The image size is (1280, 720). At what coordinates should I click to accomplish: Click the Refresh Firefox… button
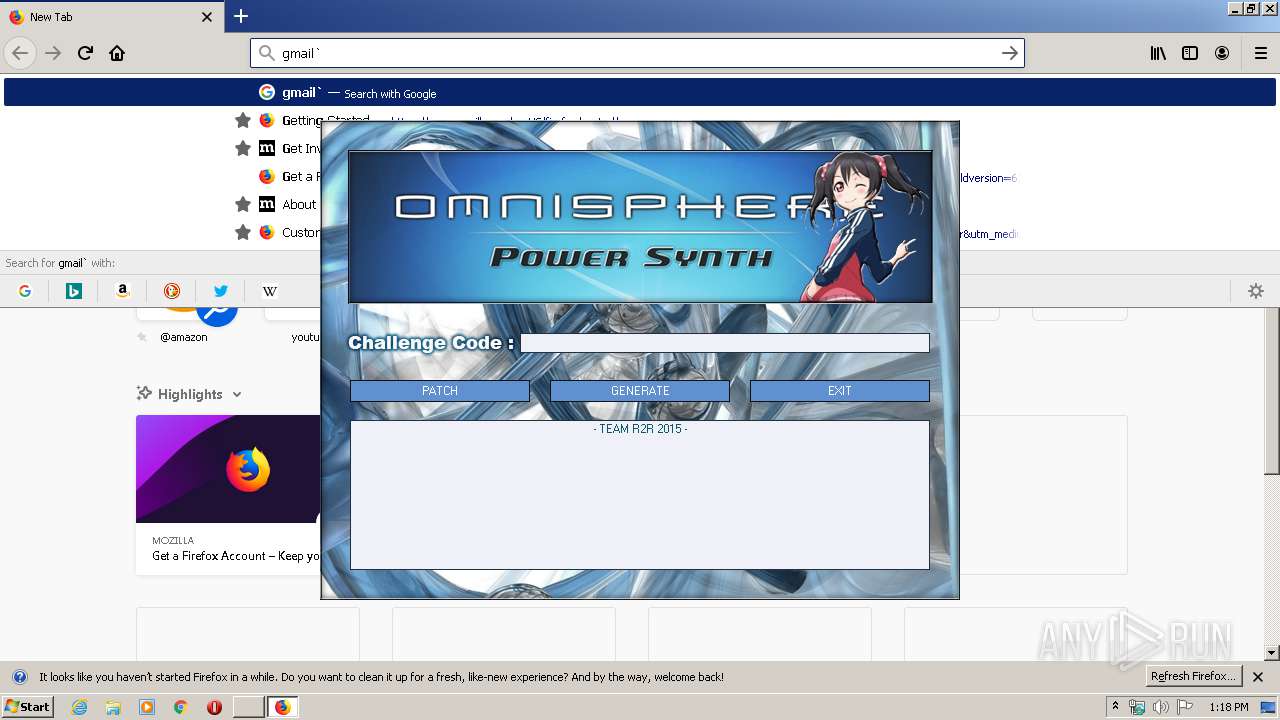click(1192, 676)
